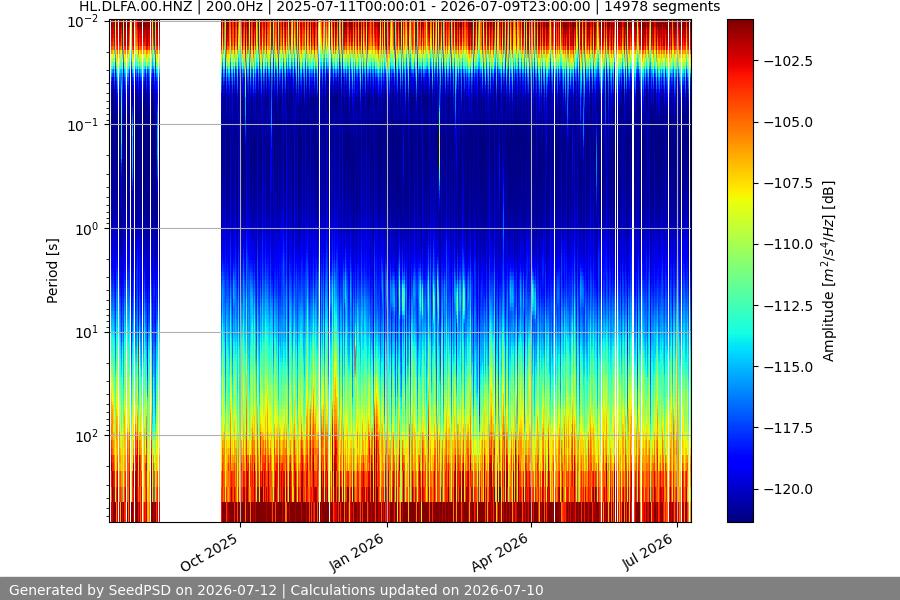Click the 'Oct 2025' x-axis label
Viewport: 900px width, 600px height.
pos(209,552)
